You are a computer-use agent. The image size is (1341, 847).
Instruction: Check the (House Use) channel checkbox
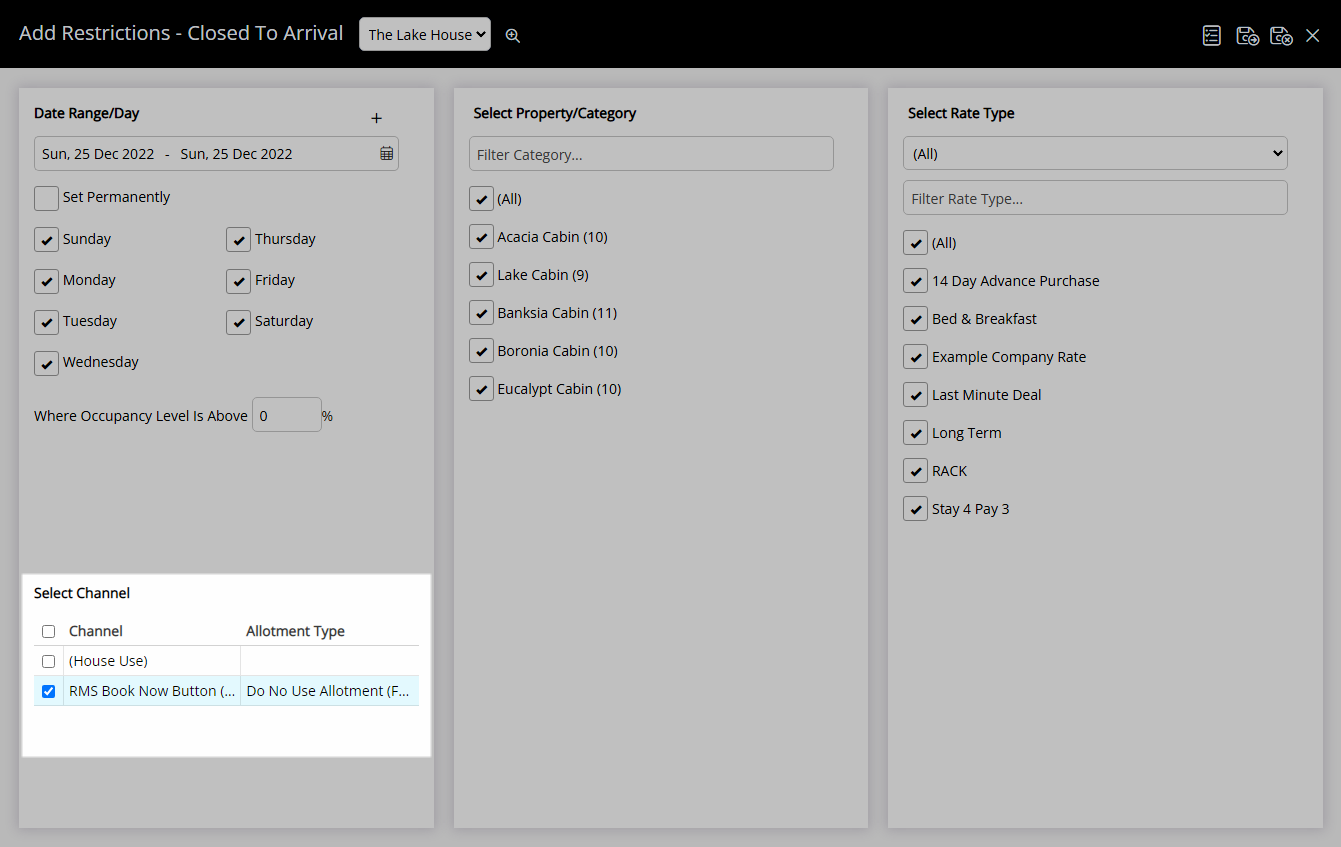coord(48,662)
